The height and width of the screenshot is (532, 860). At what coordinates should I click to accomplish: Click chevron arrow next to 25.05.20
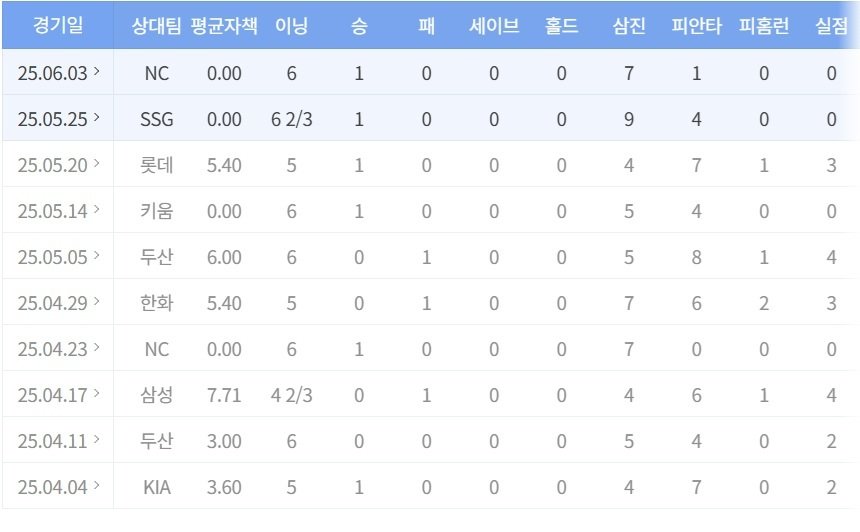(97, 163)
